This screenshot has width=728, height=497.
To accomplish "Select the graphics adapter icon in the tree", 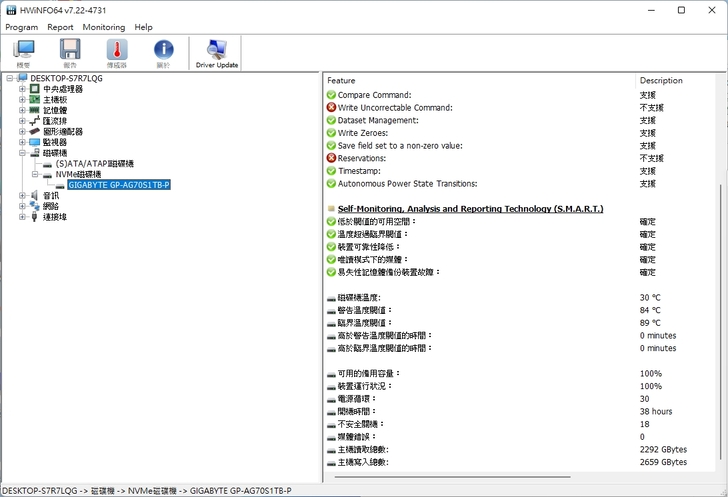I will [35, 131].
